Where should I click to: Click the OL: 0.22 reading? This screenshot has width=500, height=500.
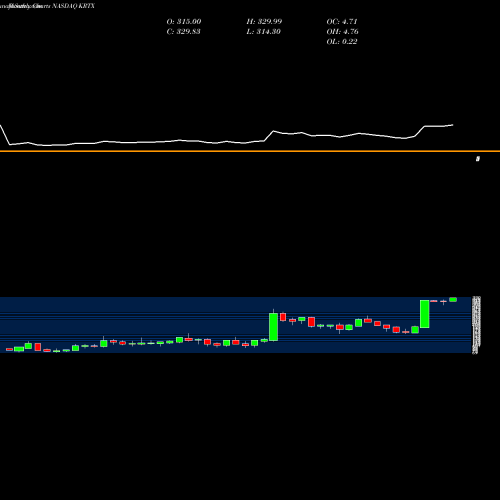(342, 42)
